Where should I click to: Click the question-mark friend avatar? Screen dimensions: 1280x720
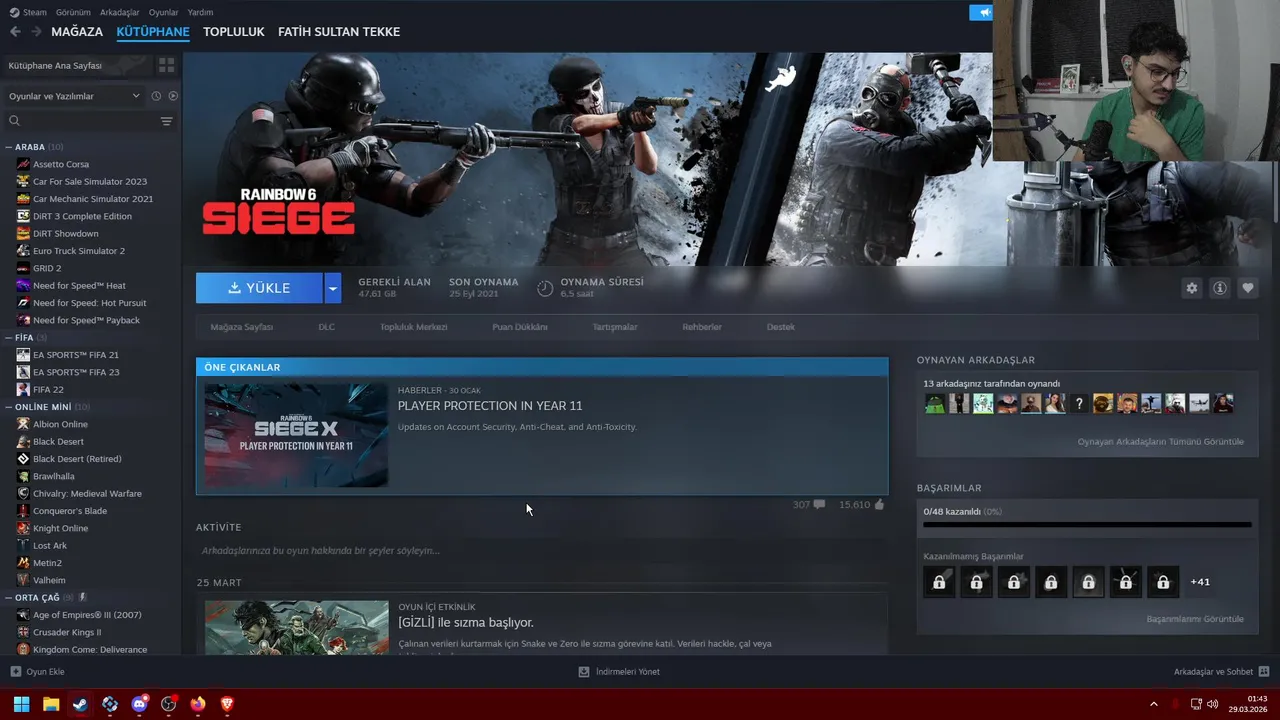(x=1079, y=404)
